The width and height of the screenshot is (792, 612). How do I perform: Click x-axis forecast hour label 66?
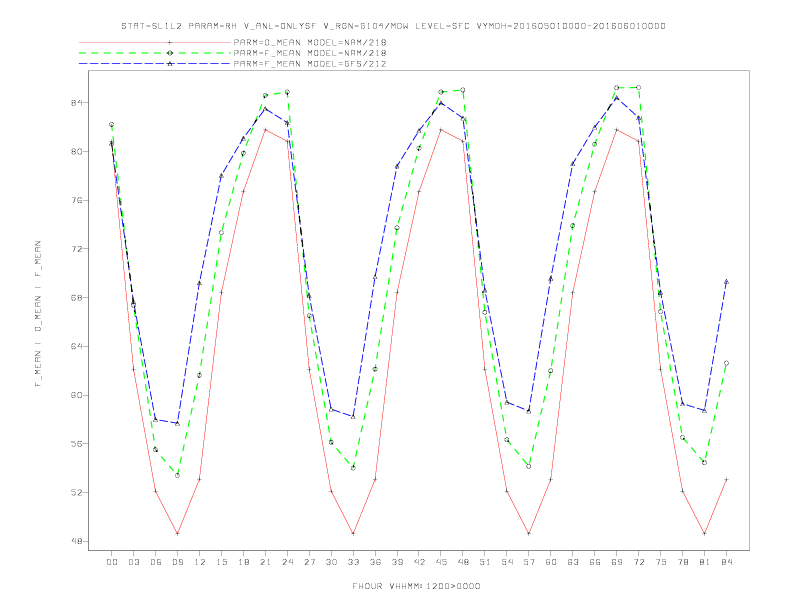click(x=595, y=562)
